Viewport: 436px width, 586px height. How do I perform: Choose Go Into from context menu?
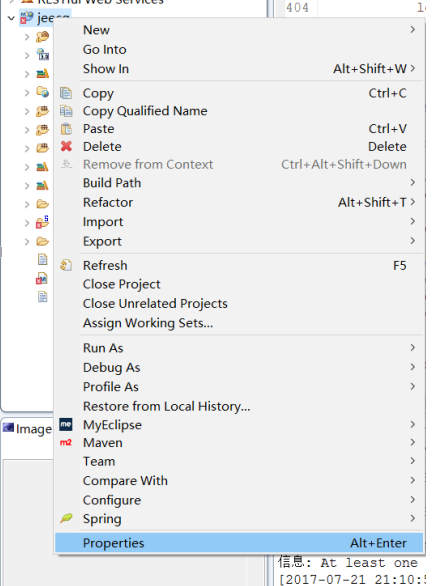239,49
